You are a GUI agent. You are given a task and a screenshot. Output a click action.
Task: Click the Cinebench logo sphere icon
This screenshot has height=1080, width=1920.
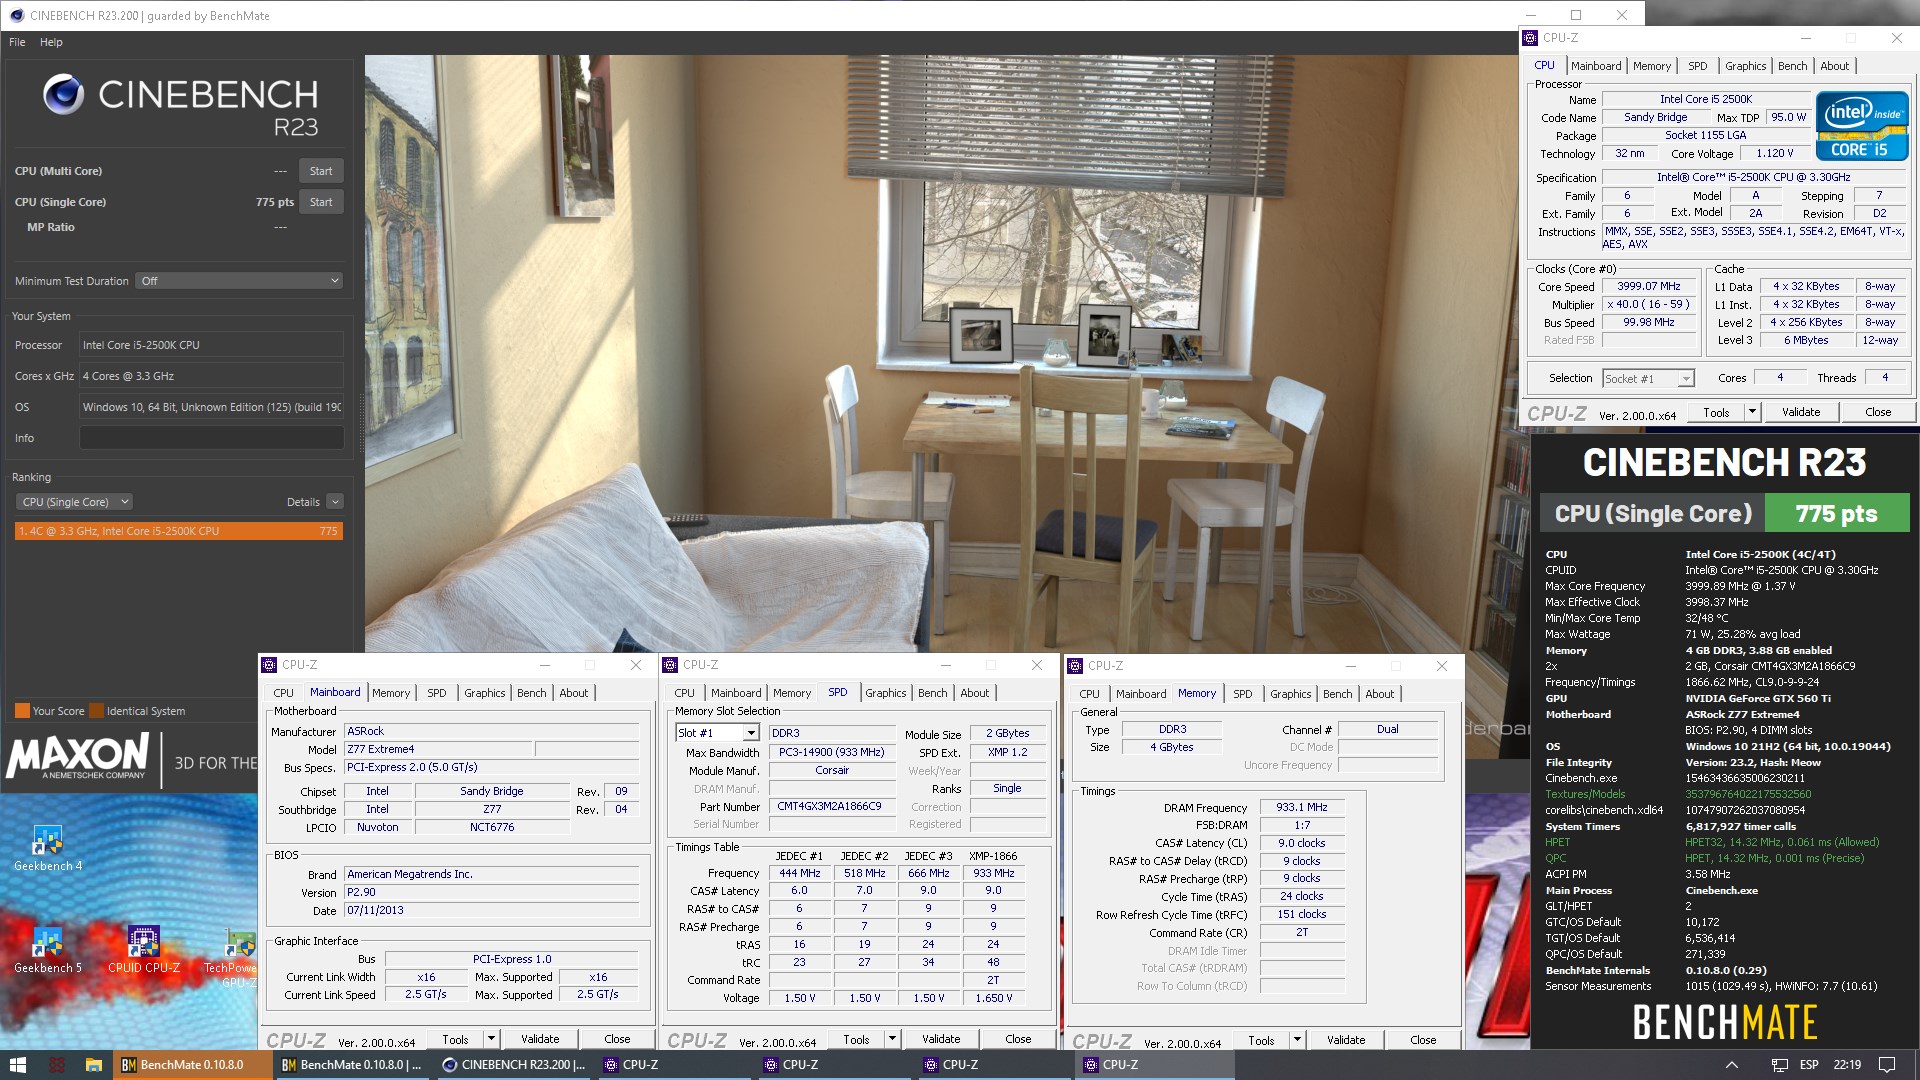coord(63,95)
